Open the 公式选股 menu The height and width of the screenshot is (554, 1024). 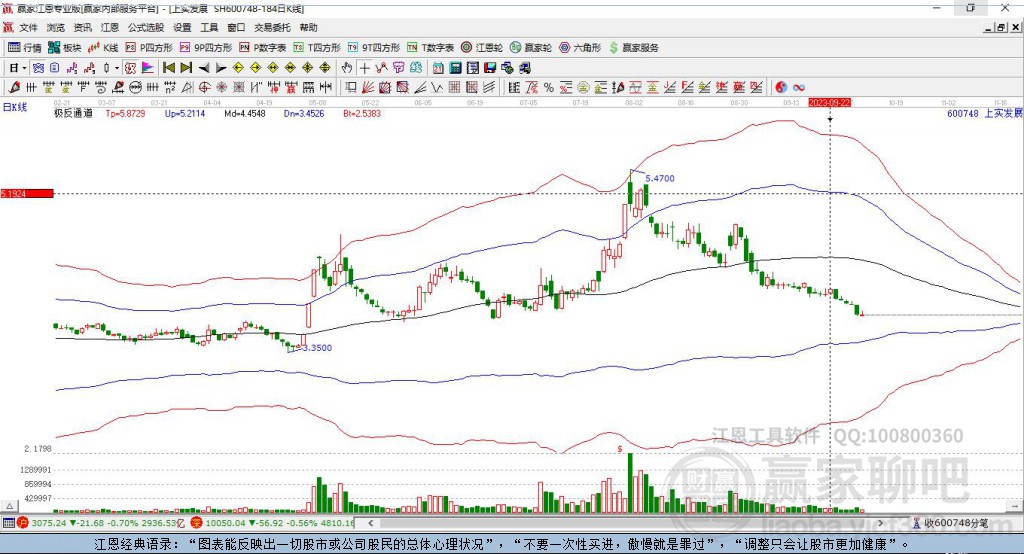[x=146, y=27]
